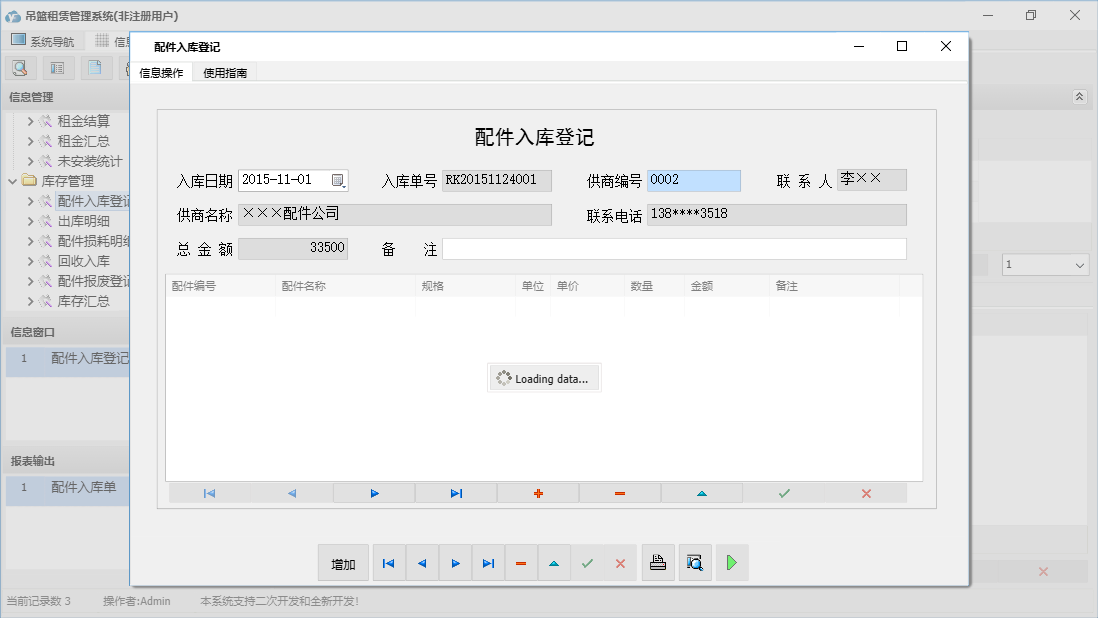Open the 系统导航 tab

point(44,40)
